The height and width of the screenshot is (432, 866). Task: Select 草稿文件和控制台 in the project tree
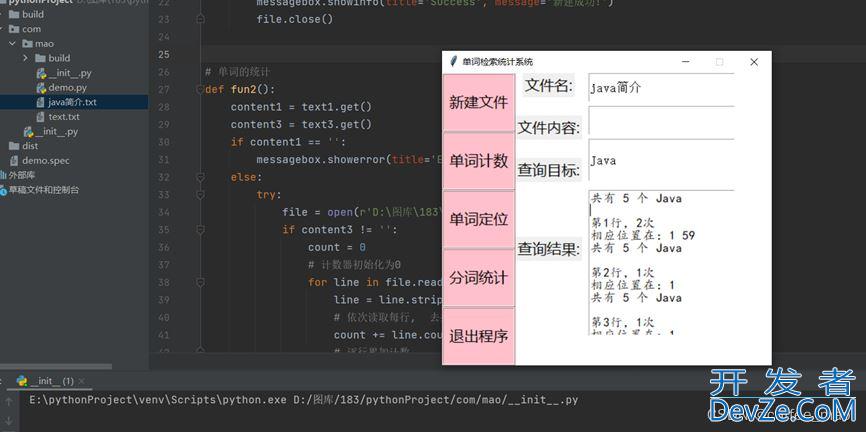44,189
